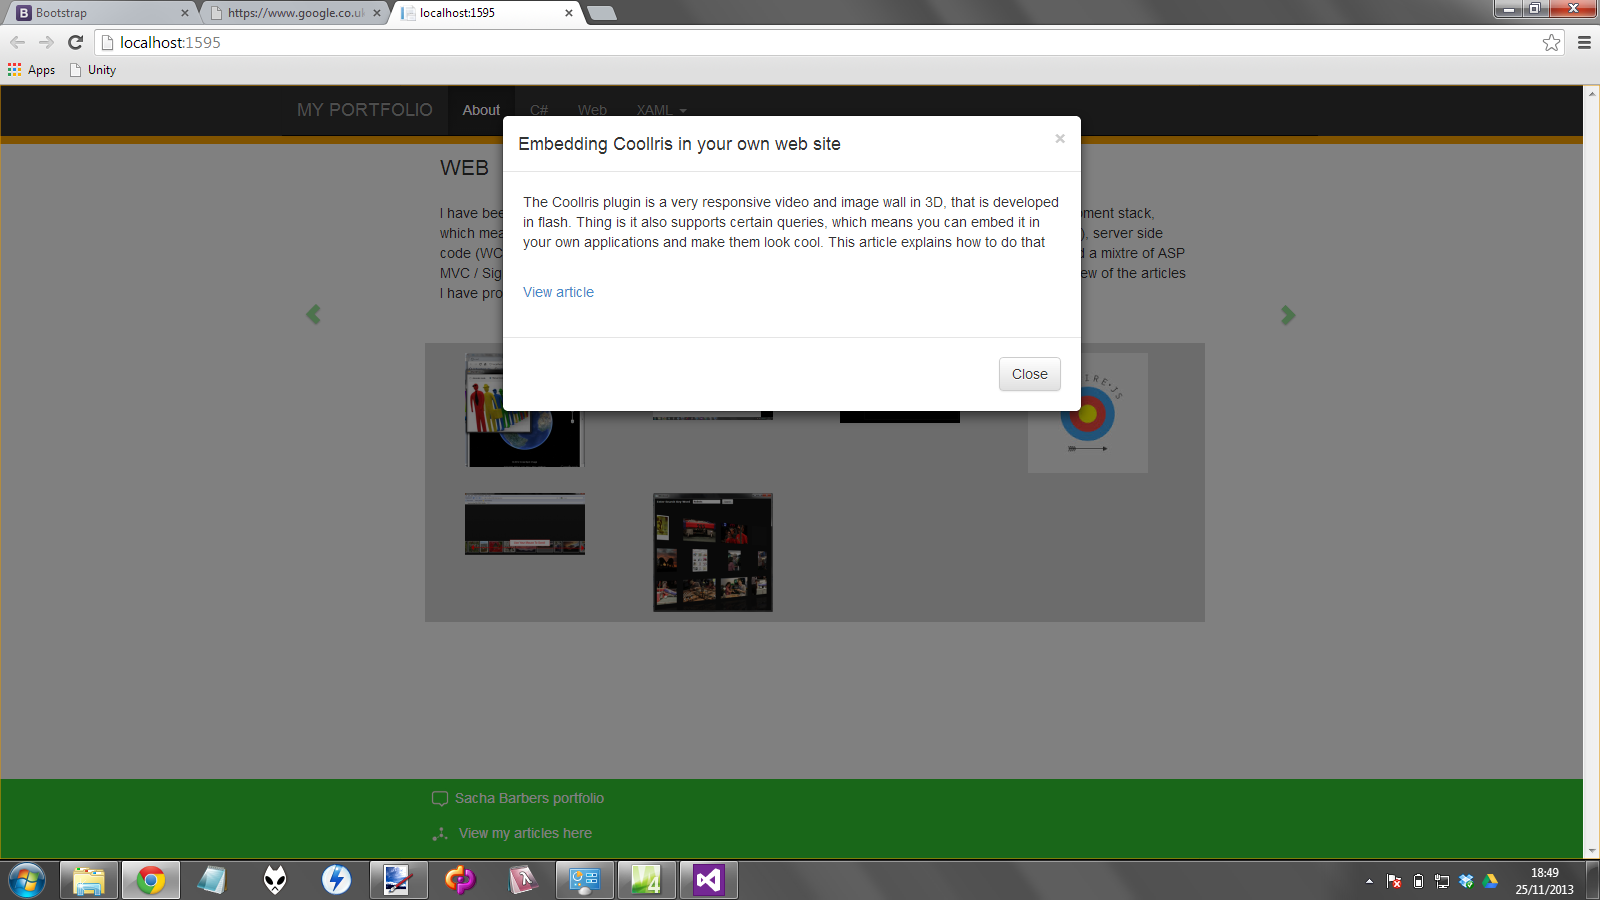Click the Close button in the dialog
The width and height of the screenshot is (1600, 900).
[1029, 374]
